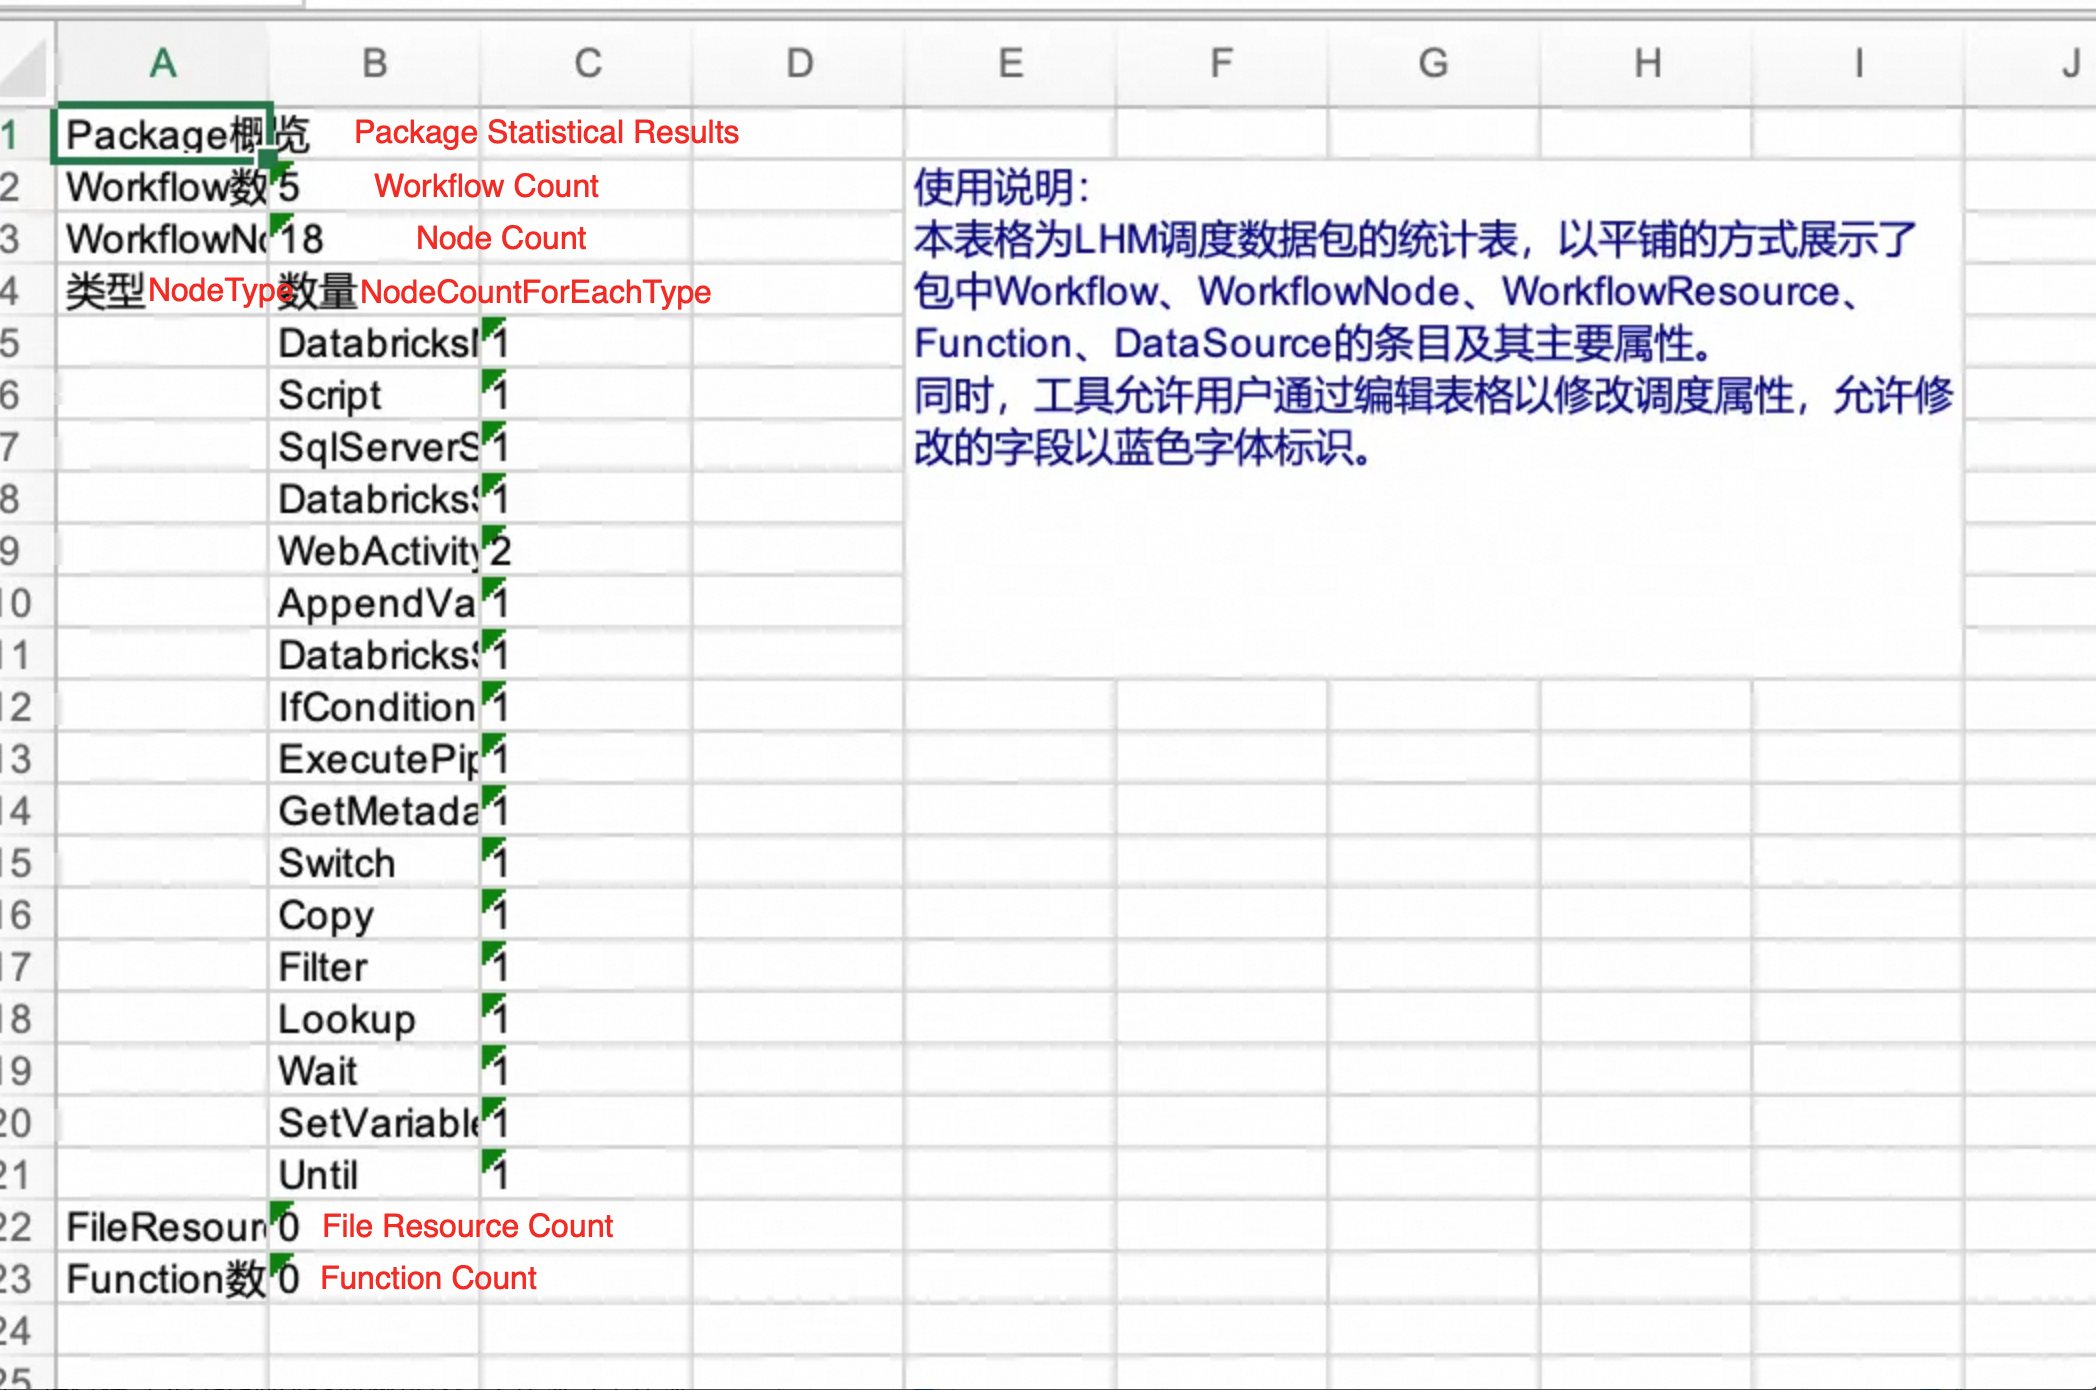Click the 'WebActivity' cell
This screenshot has height=1390, width=2096.
tap(374, 550)
